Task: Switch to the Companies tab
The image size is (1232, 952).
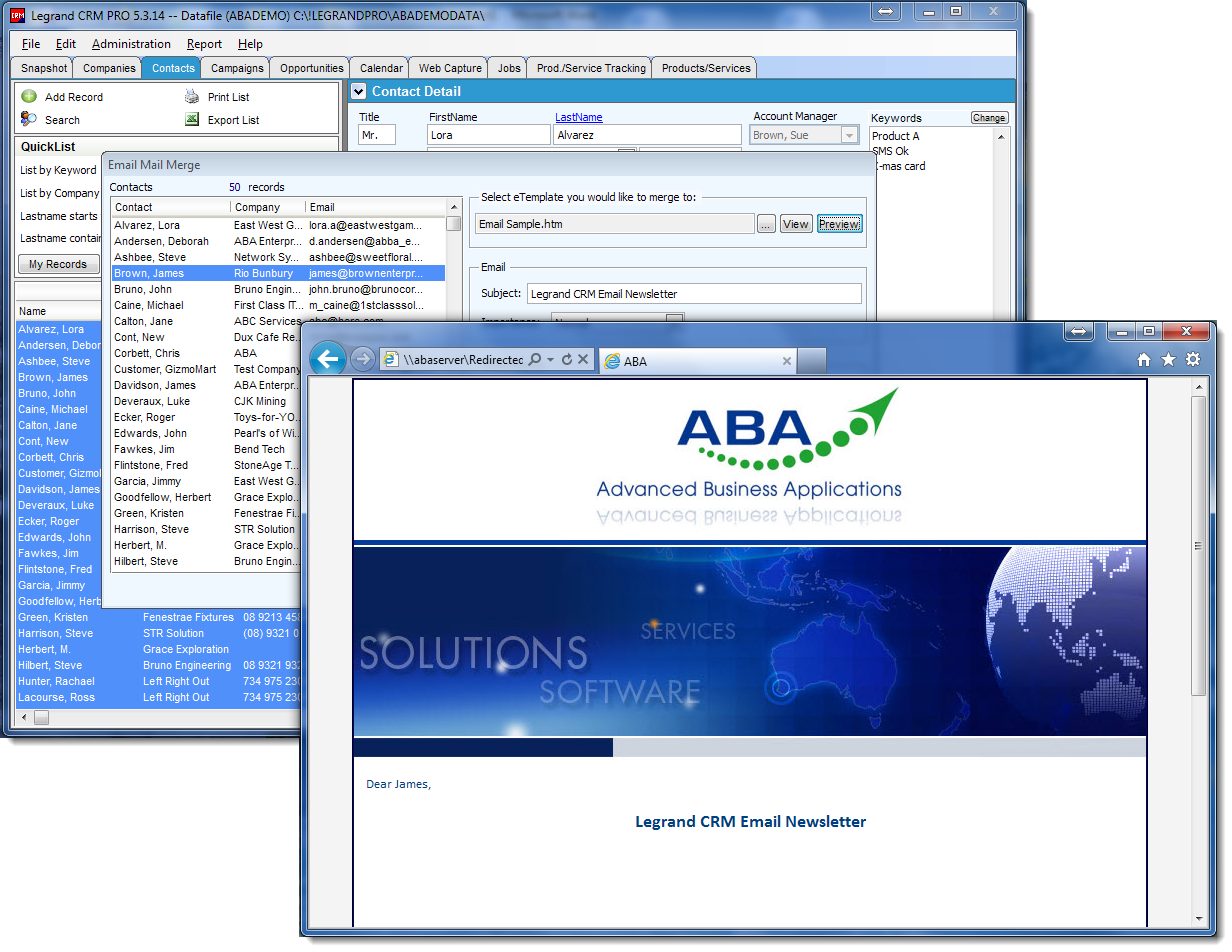Action: point(109,68)
